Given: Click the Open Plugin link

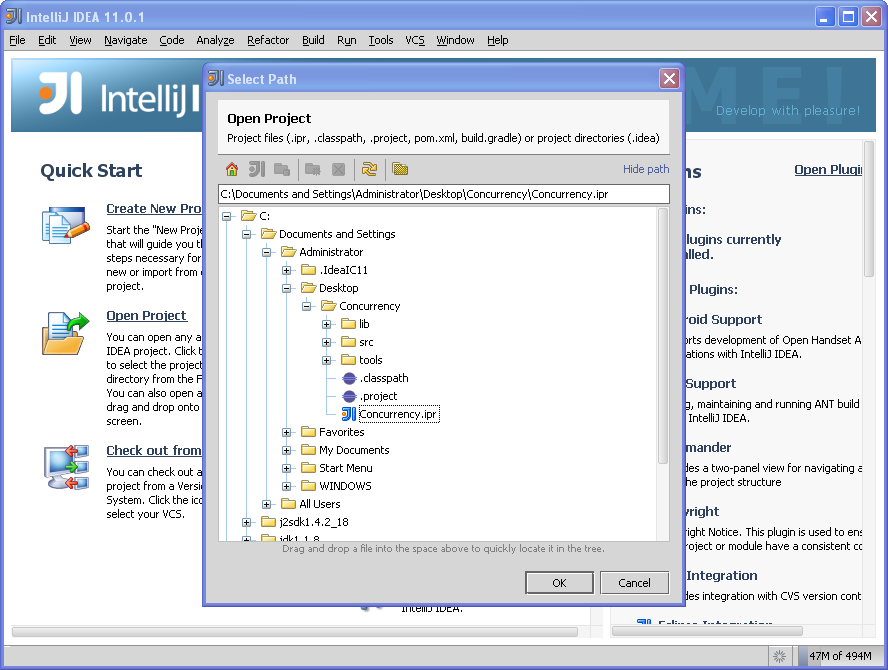Looking at the screenshot, I should (828, 169).
